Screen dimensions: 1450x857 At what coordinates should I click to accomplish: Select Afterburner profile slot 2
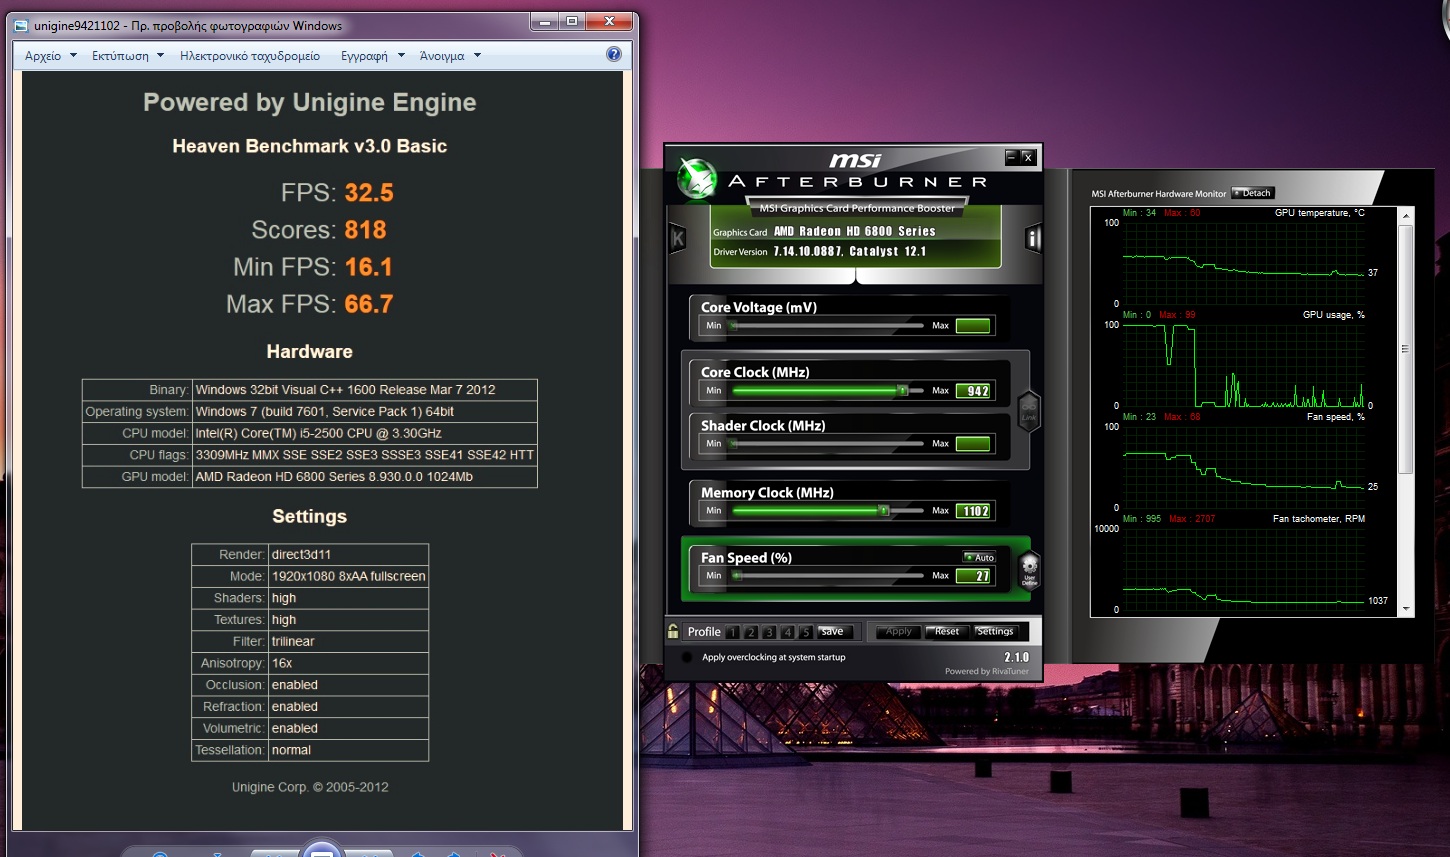[x=751, y=632]
